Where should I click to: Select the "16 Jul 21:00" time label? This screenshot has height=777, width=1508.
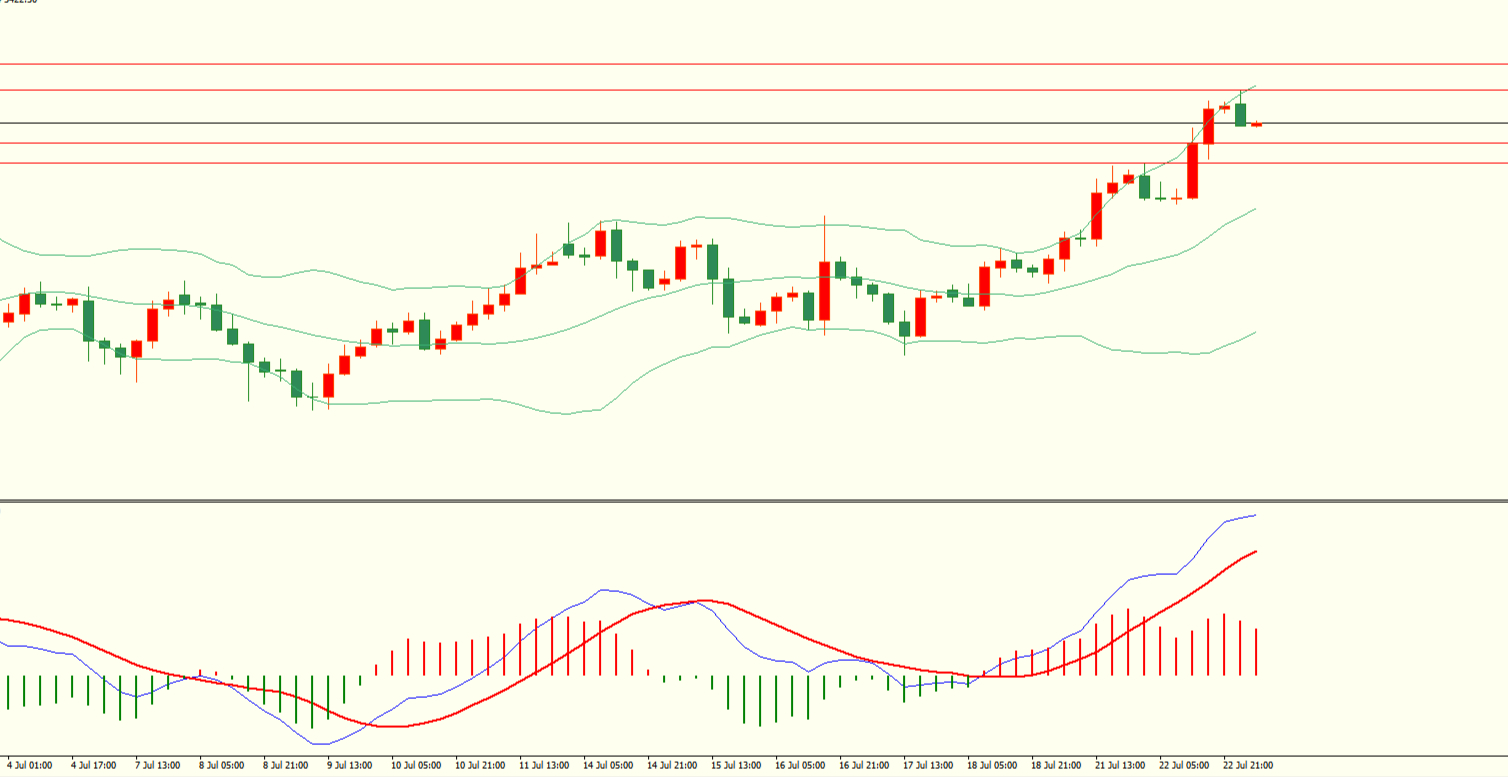point(864,766)
